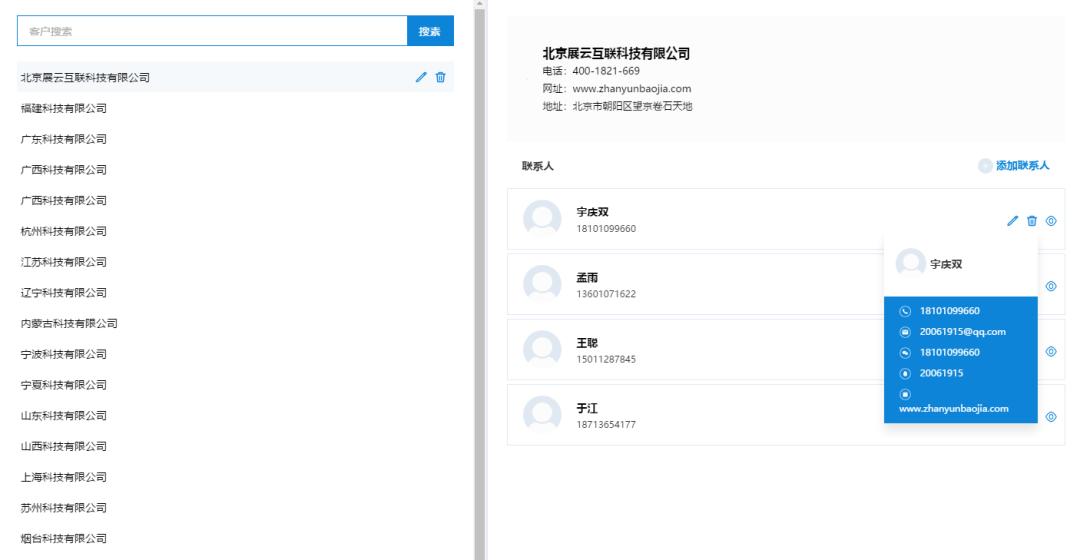Click www.zhanyunbaojia.com link in the contact popup
1080x560 pixels.
pos(953,408)
